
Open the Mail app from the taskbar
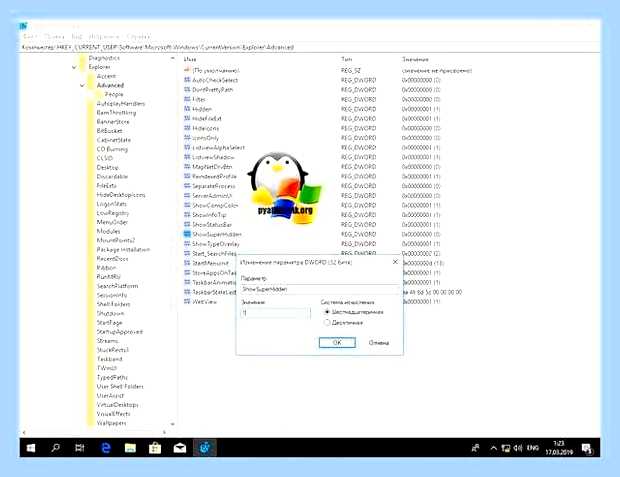tap(180, 448)
